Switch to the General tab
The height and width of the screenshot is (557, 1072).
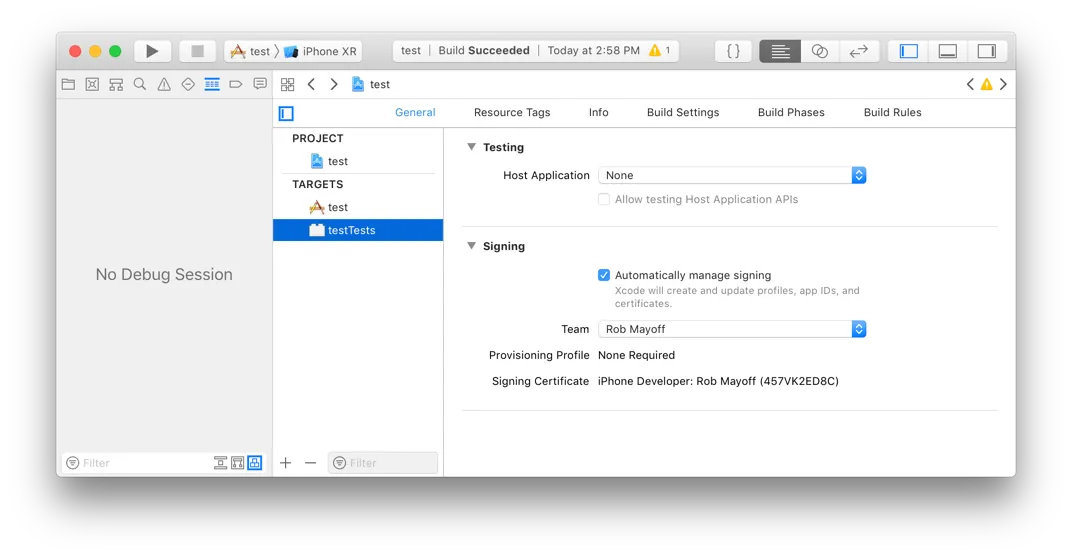pyautogui.click(x=415, y=112)
